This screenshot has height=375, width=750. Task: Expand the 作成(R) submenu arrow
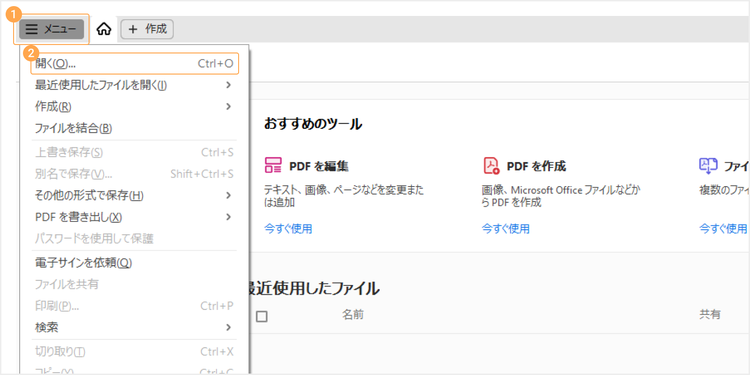coord(229,106)
